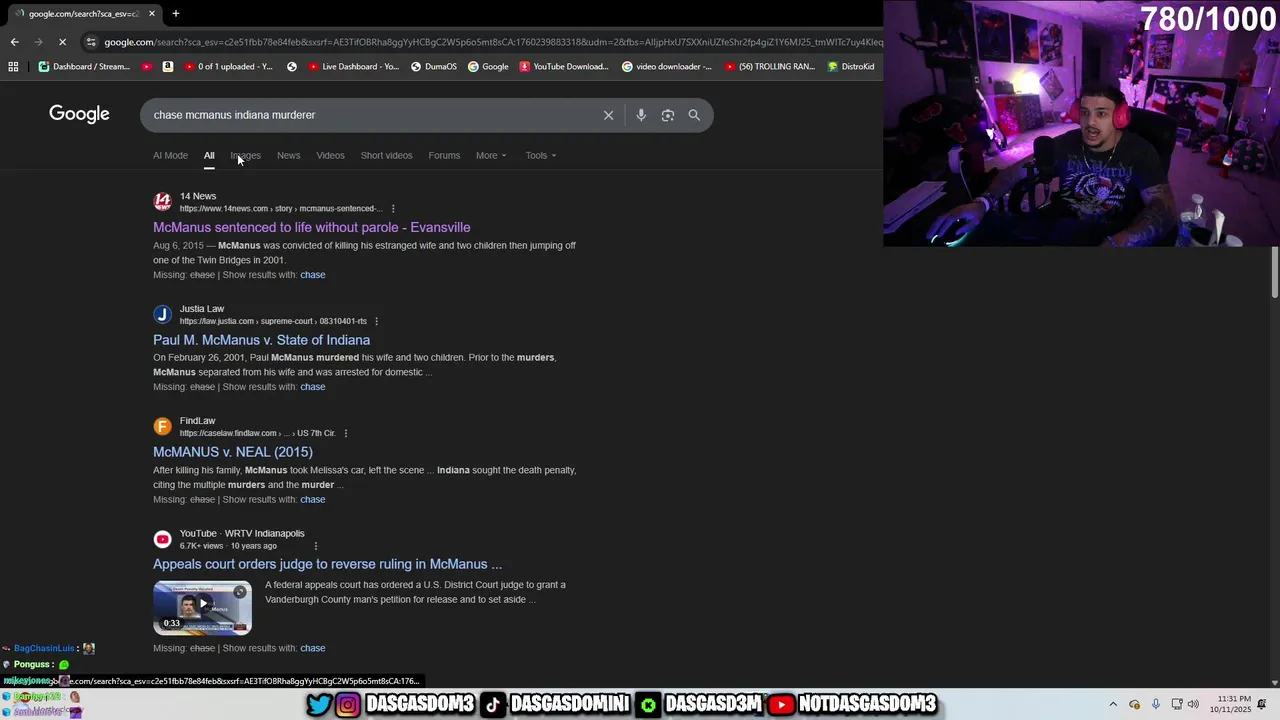Screen dimensions: 1280x720
Task: Switch to Forums results tab
Action: 444,155
